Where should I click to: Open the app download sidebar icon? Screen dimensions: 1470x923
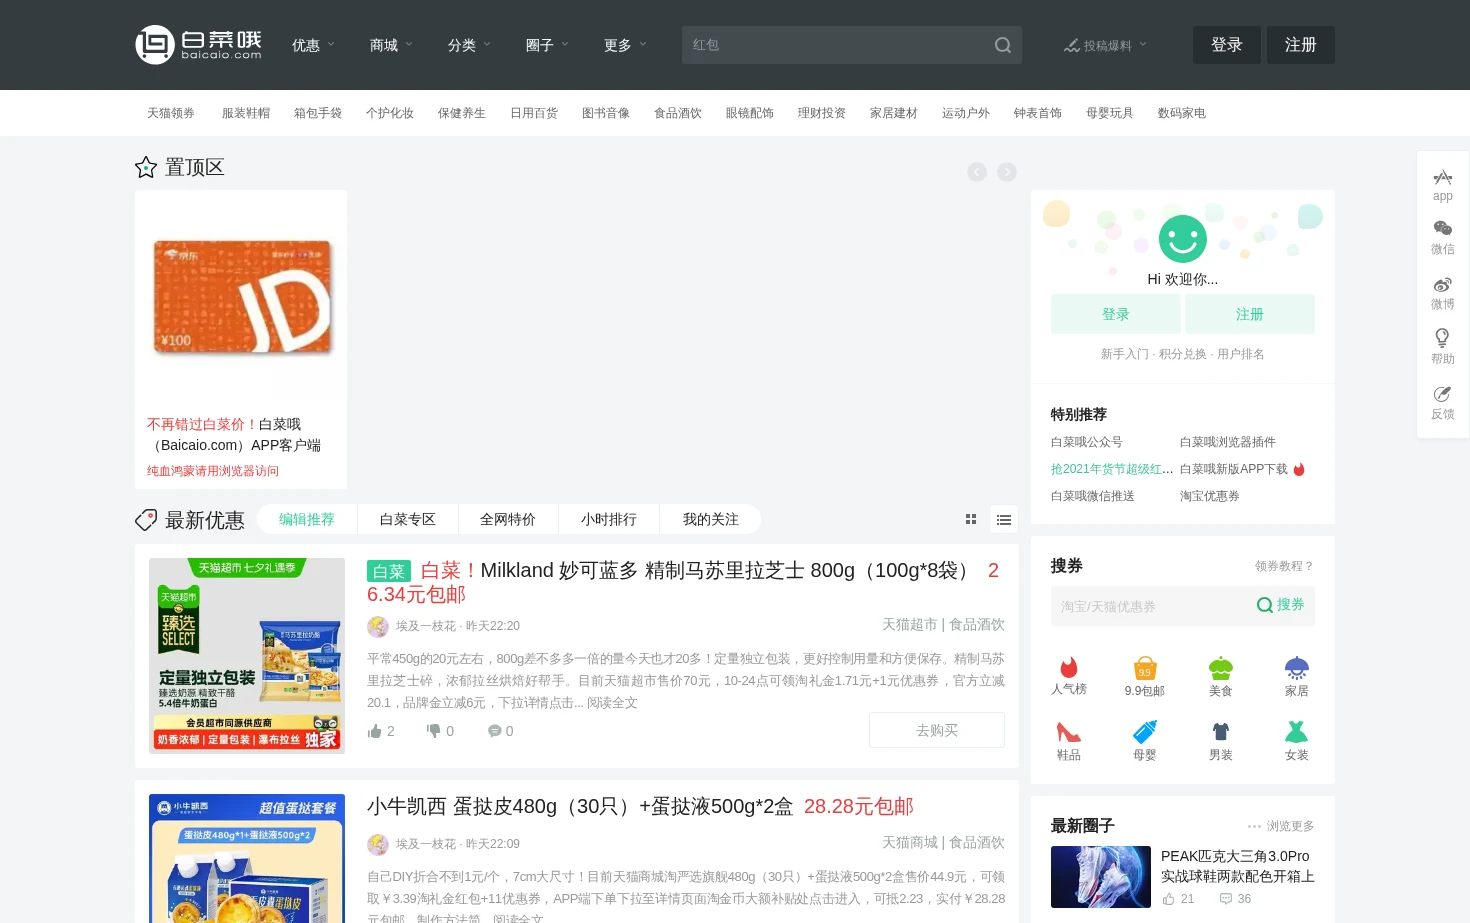coord(1442,185)
